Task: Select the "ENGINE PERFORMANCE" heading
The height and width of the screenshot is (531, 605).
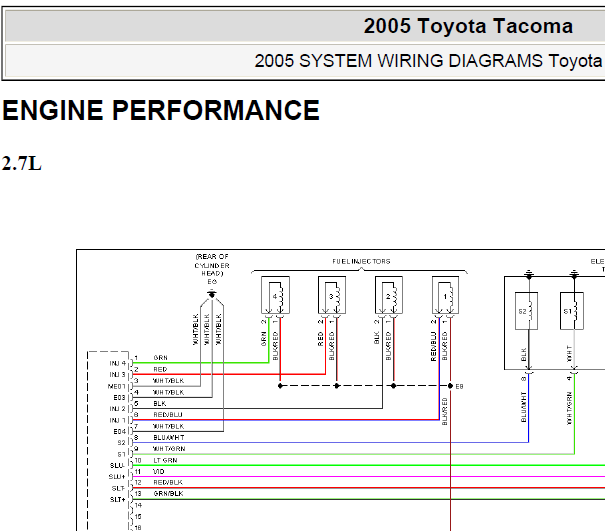Action: 161,110
